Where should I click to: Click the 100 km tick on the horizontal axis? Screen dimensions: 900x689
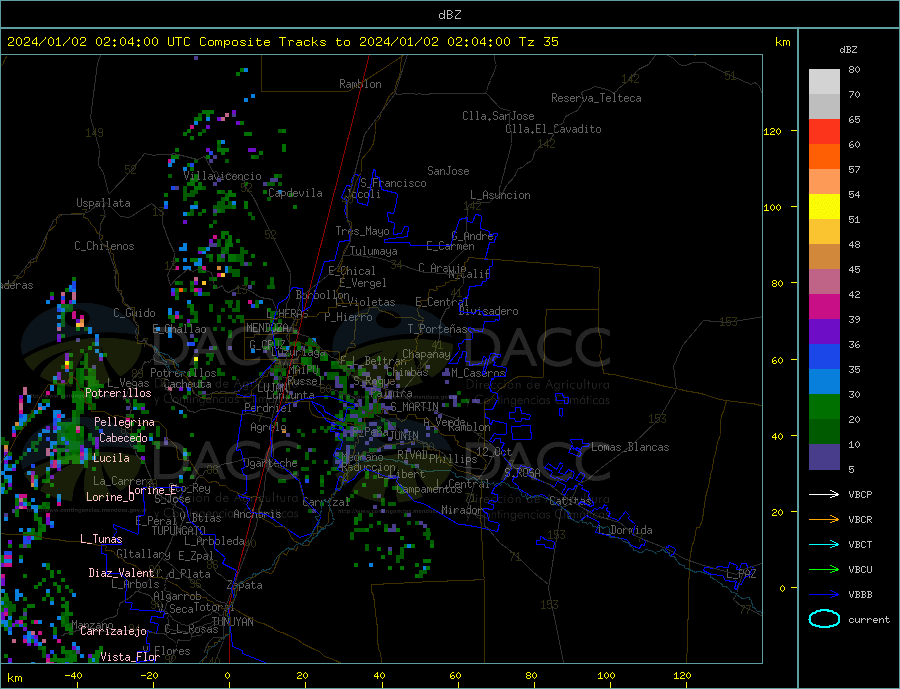pos(607,676)
